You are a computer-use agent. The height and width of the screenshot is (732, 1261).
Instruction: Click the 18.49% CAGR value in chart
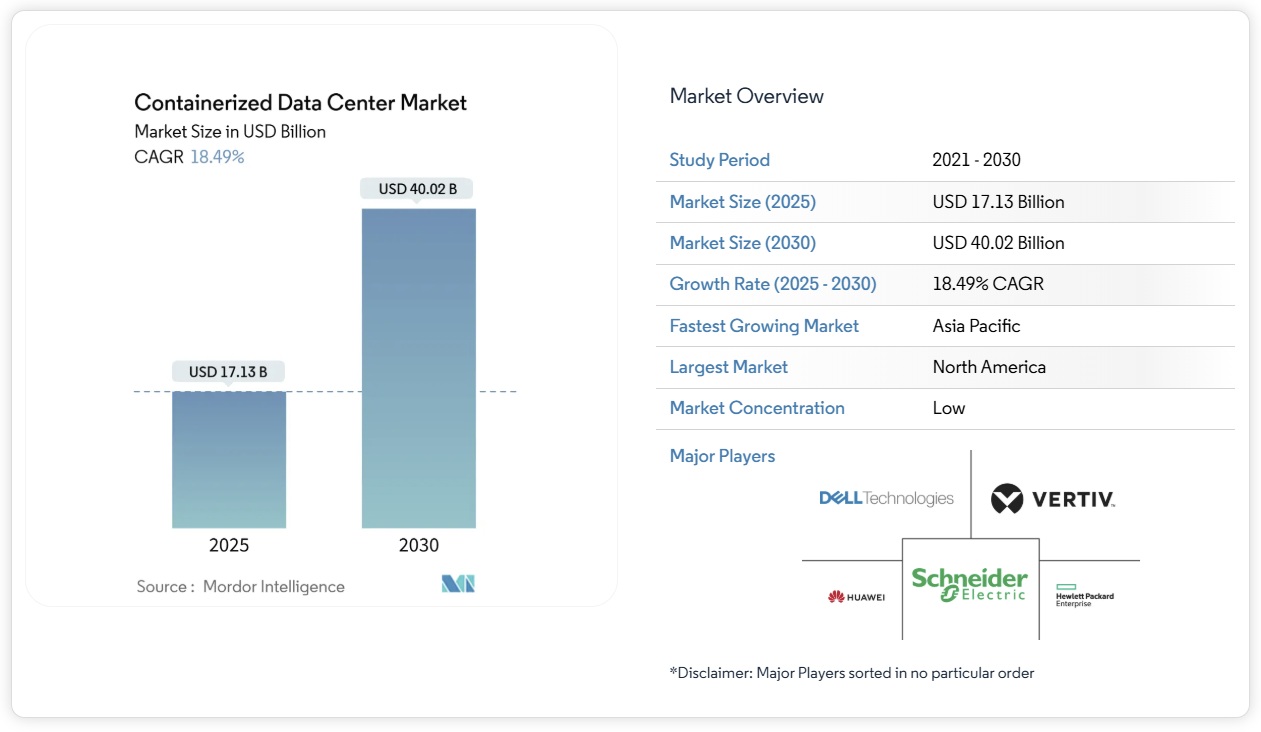tap(217, 157)
